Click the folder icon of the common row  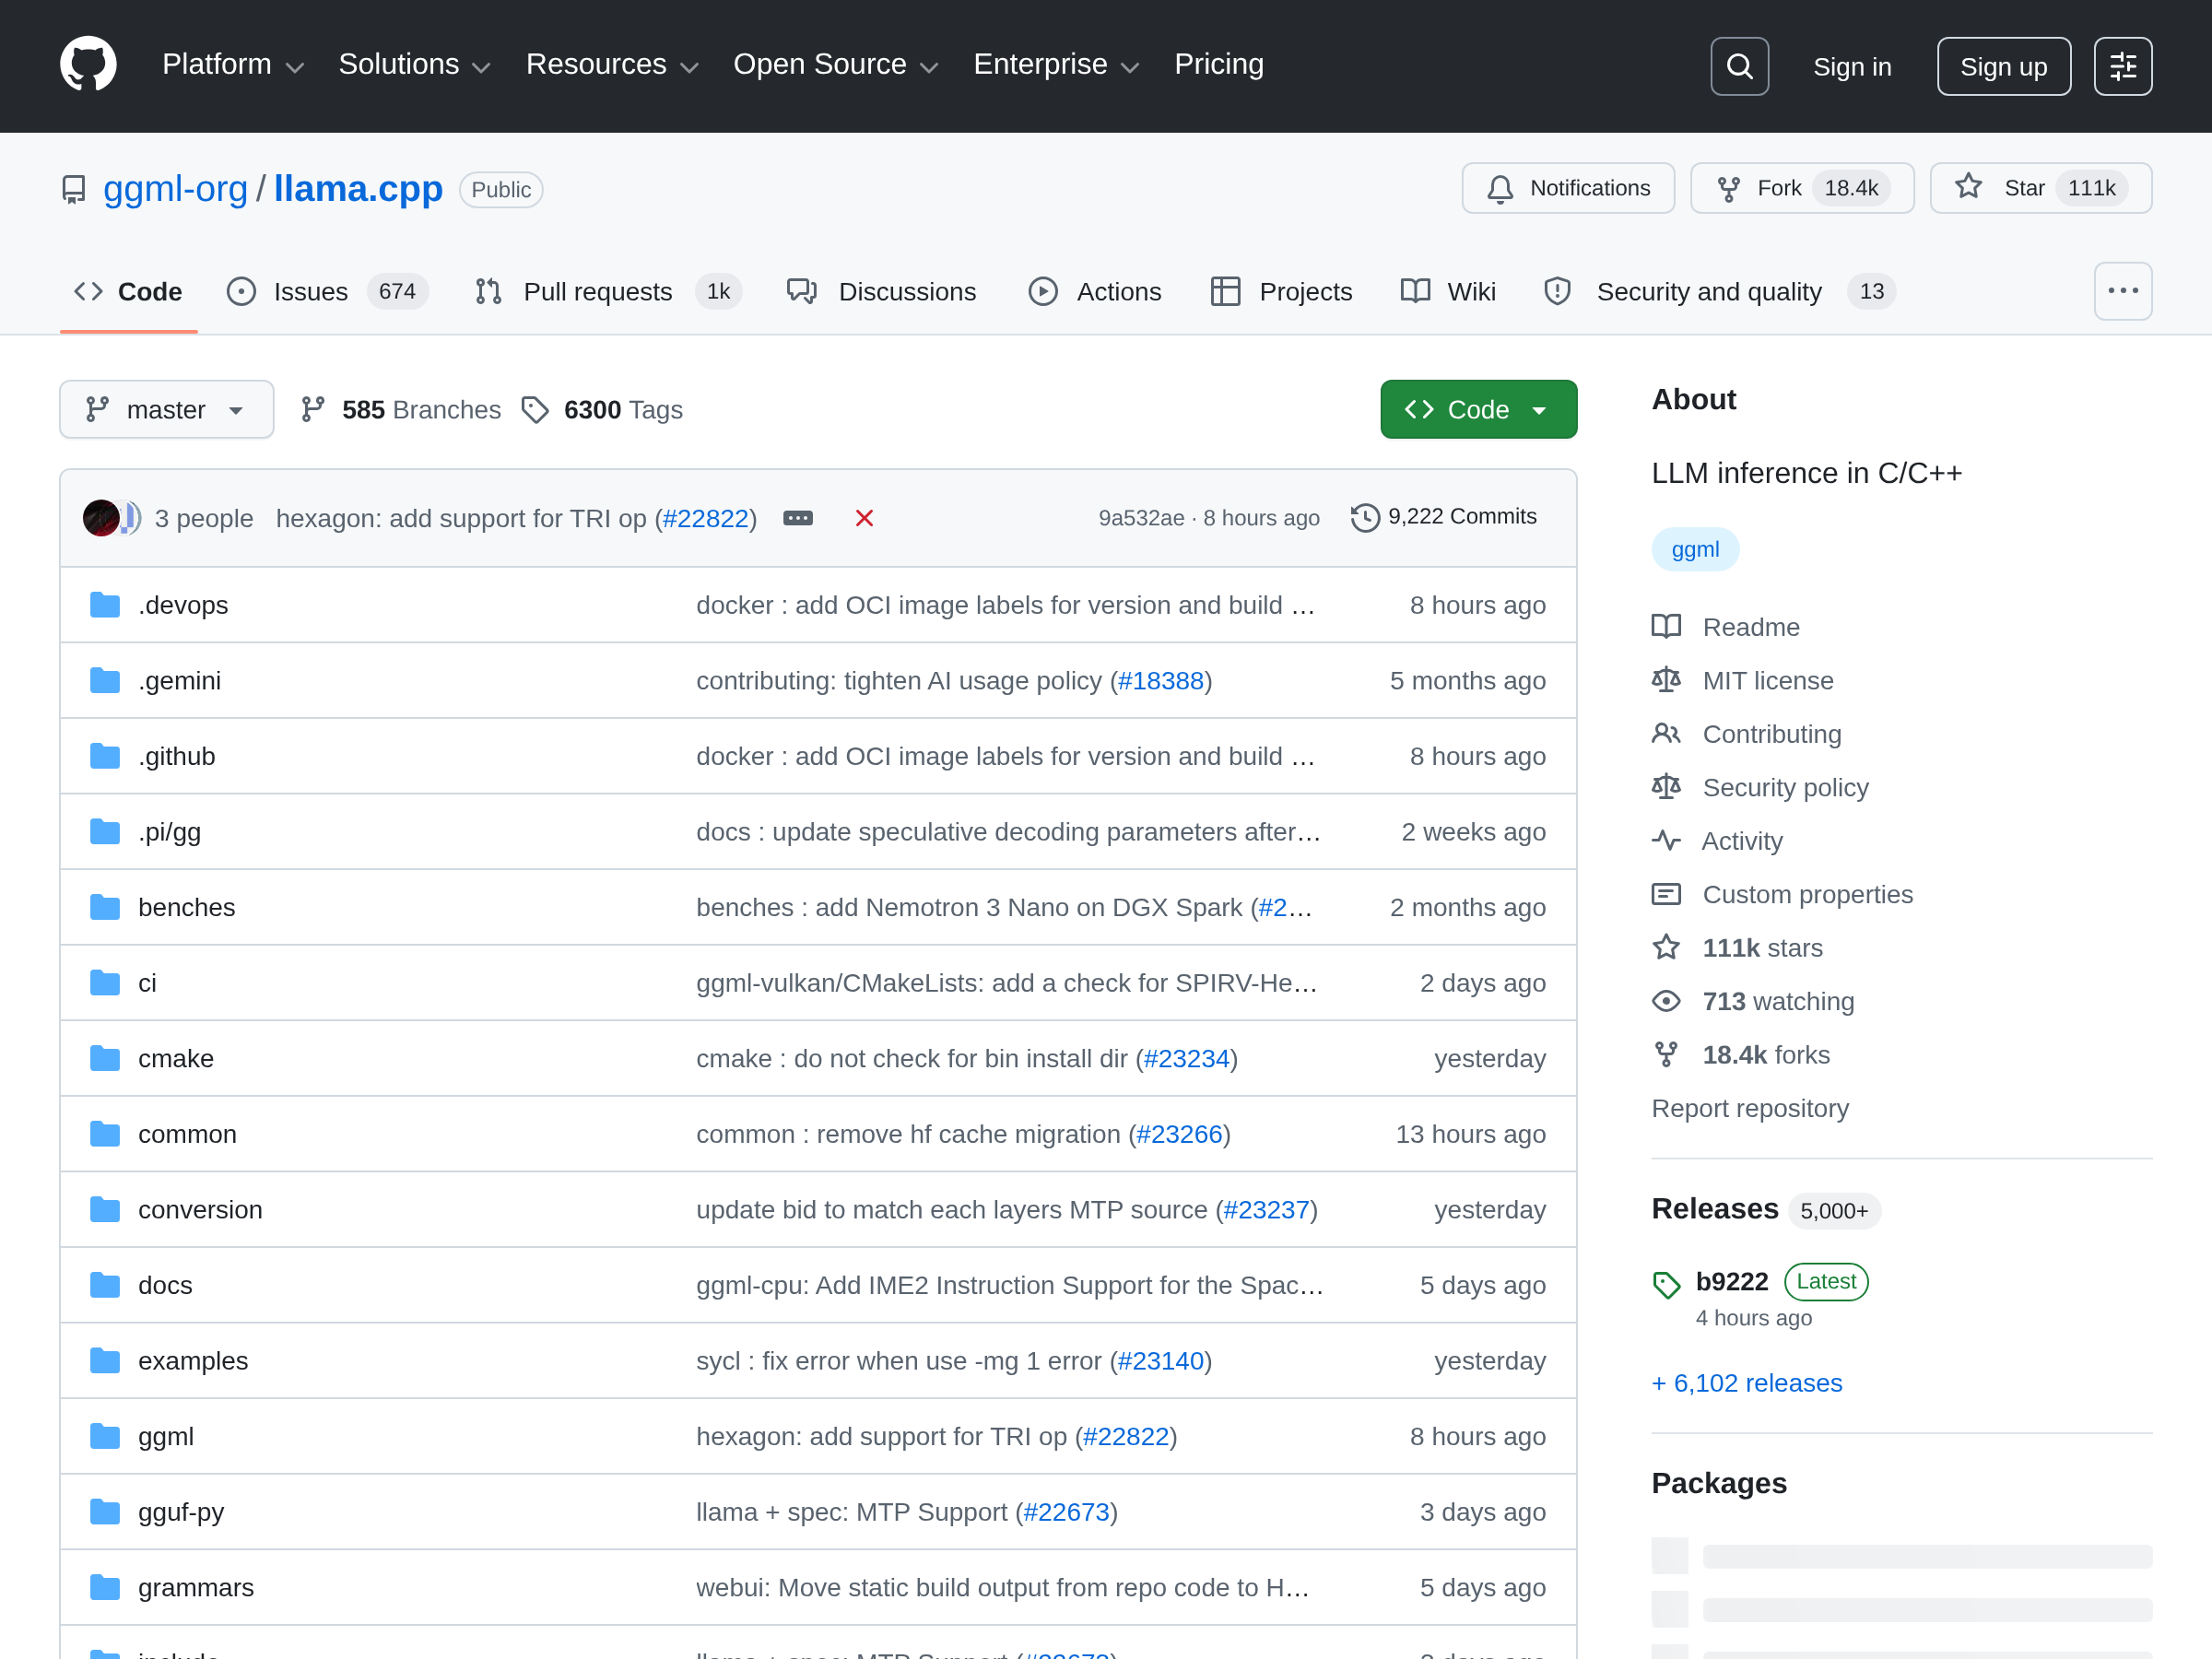coord(105,1134)
